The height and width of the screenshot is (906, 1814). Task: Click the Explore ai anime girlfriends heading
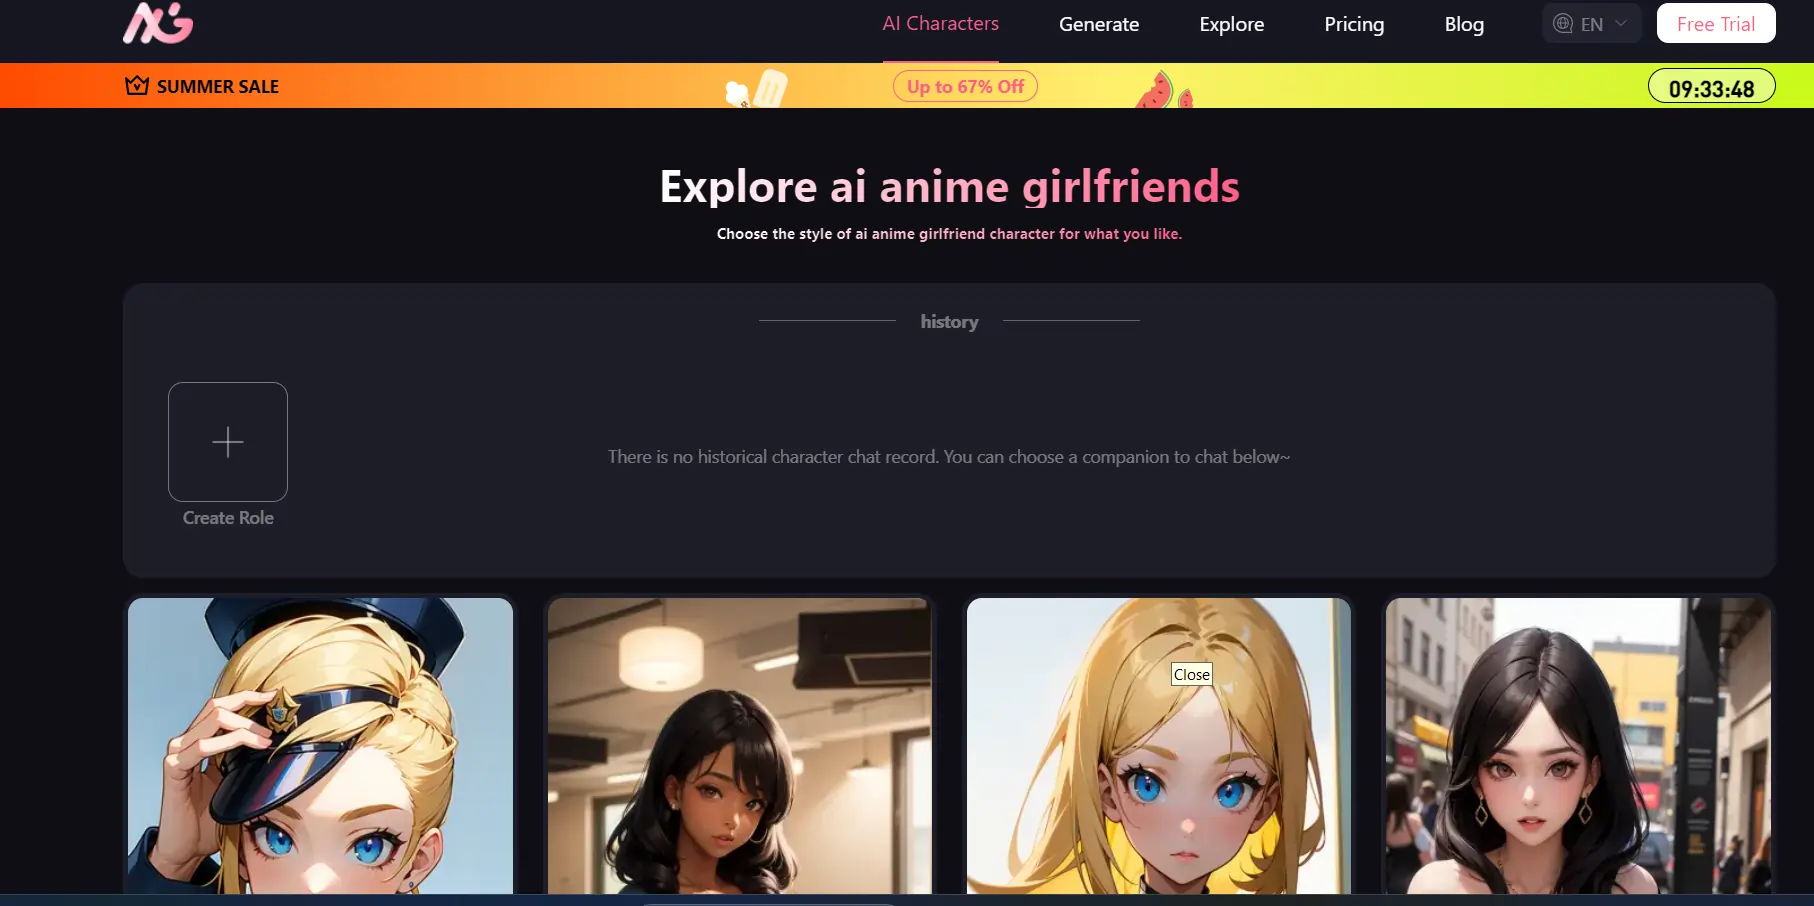(949, 187)
